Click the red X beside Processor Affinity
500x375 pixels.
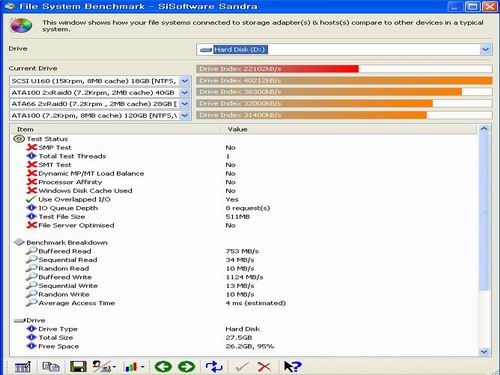pyautogui.click(x=32, y=182)
